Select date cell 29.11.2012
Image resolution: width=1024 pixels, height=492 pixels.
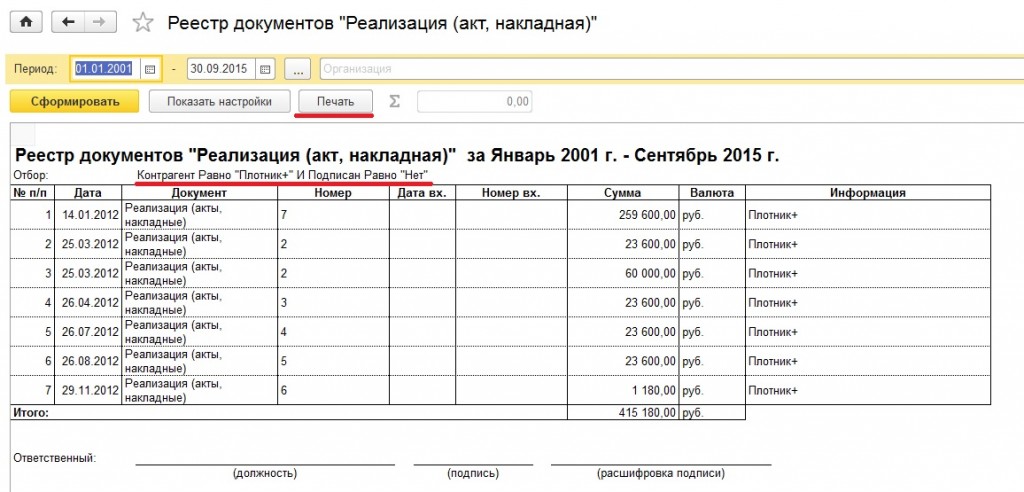coord(88,391)
